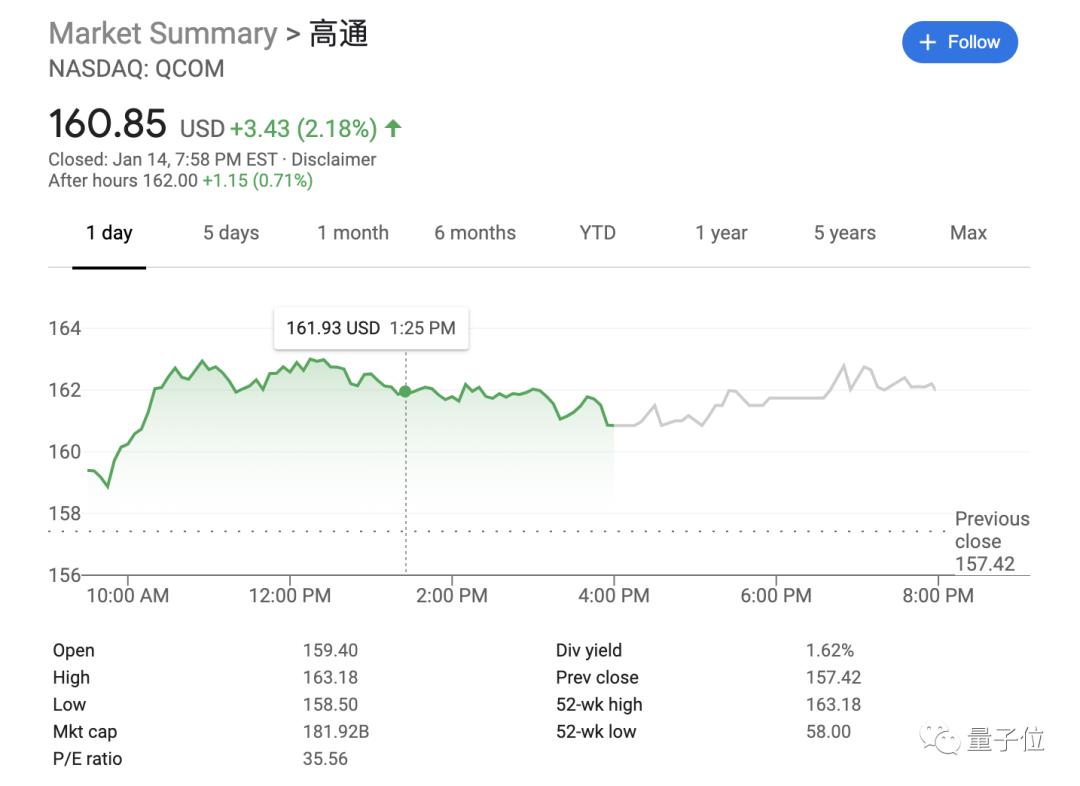Click the Mkt cap value 181.92B

tap(336, 732)
